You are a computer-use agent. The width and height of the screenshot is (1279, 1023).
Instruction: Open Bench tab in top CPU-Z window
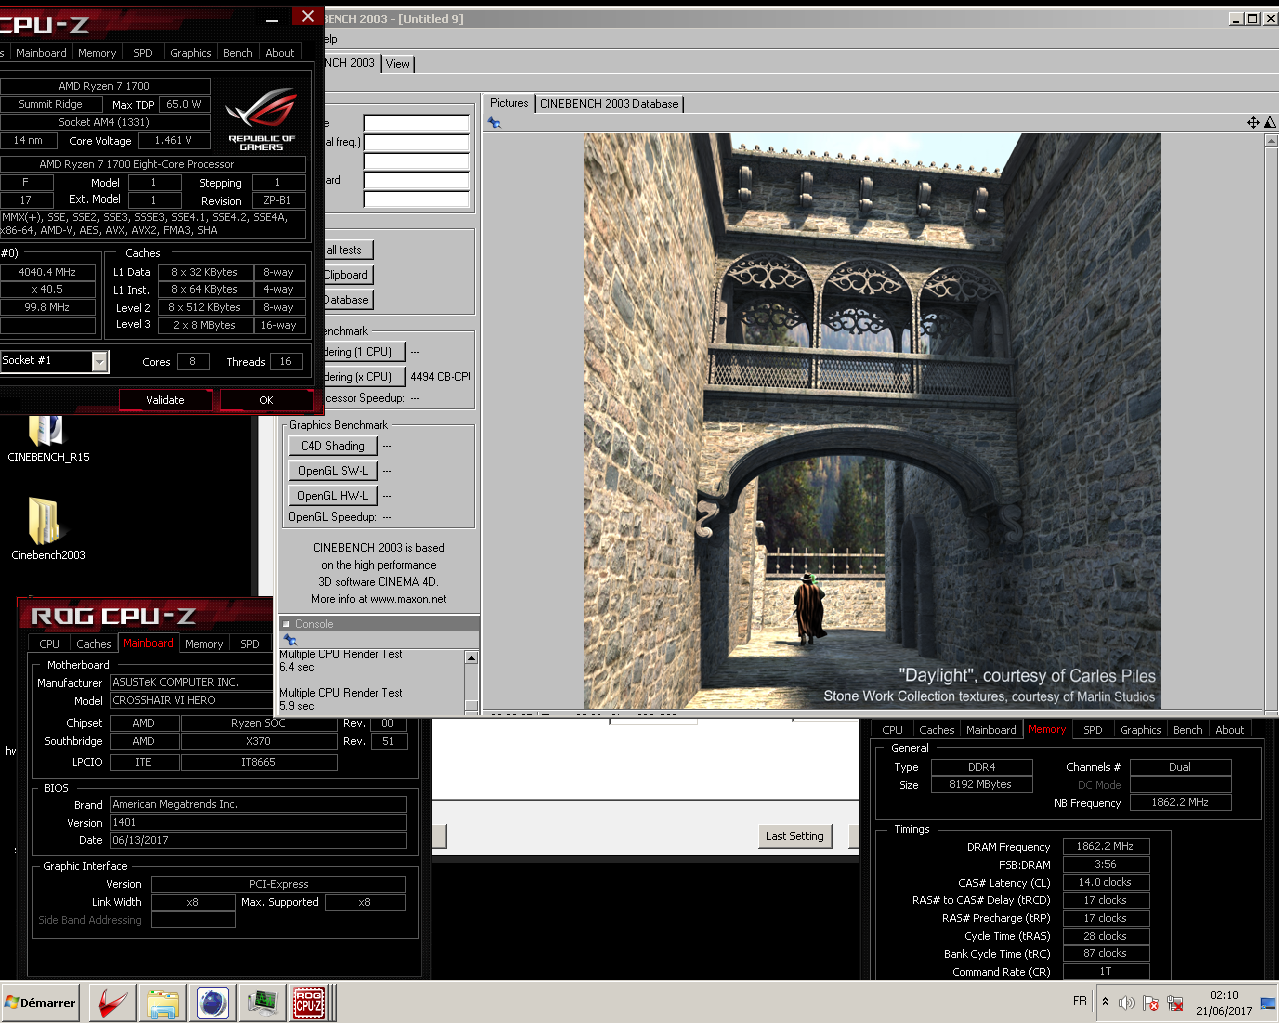point(238,53)
